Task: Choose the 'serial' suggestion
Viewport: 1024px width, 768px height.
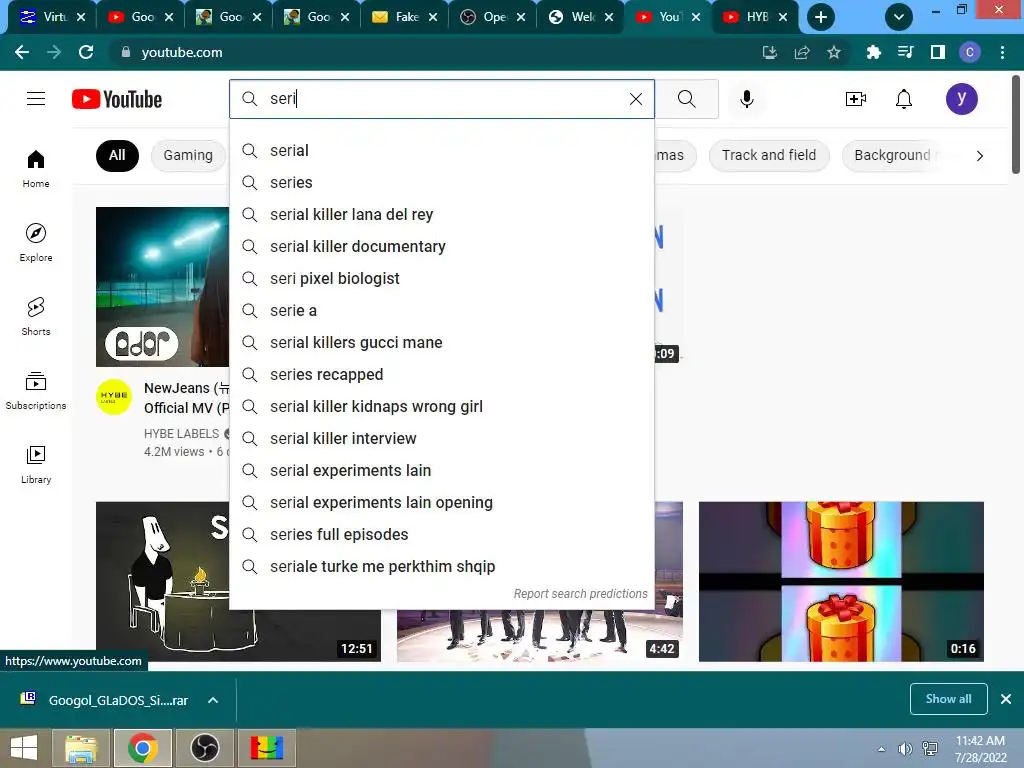Action: [x=441, y=150]
